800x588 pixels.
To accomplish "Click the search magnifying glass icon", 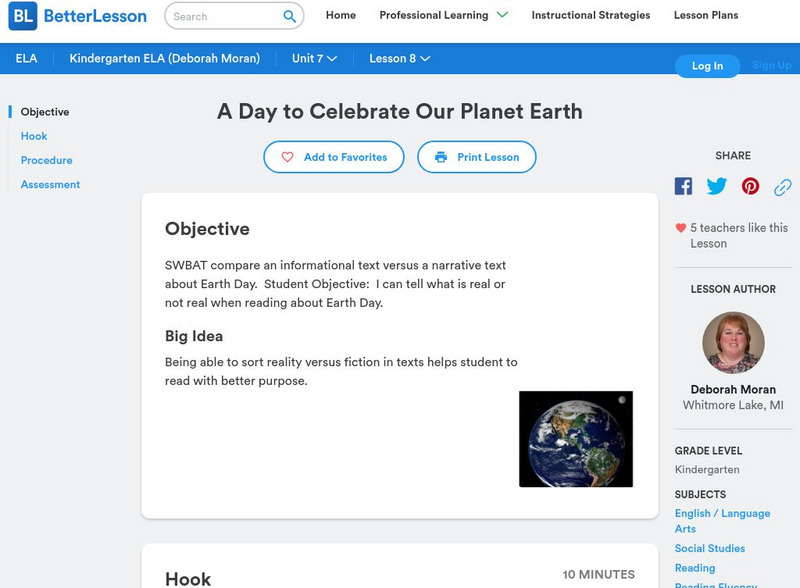I will pyautogui.click(x=289, y=16).
